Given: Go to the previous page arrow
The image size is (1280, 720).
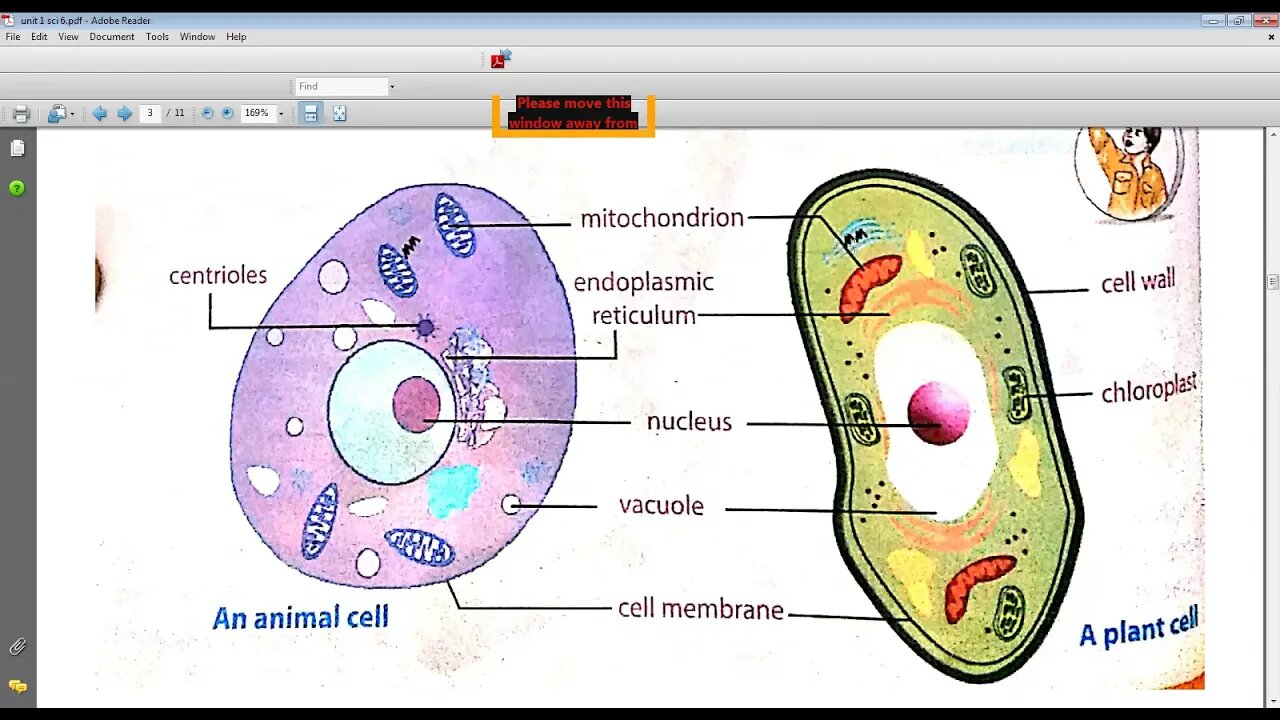Looking at the screenshot, I should click(100, 114).
